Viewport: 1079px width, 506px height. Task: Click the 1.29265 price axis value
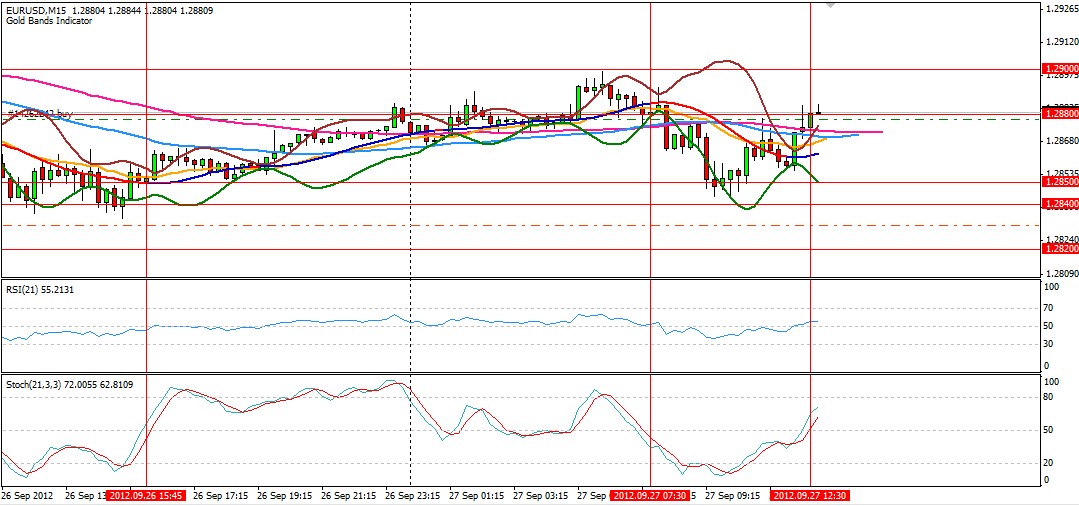1061,9
